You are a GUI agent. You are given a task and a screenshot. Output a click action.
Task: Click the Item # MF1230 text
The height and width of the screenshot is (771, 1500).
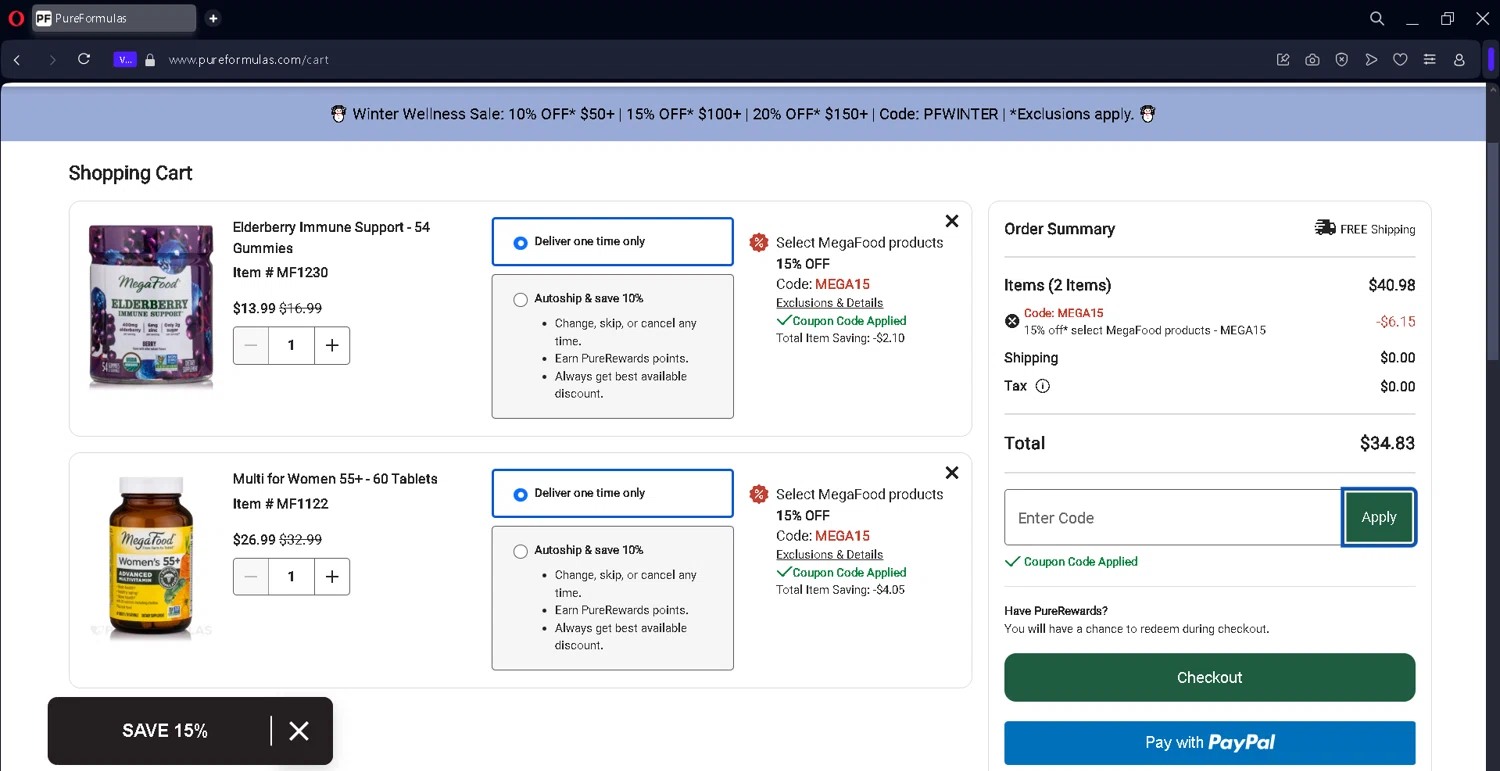pyautogui.click(x=280, y=273)
